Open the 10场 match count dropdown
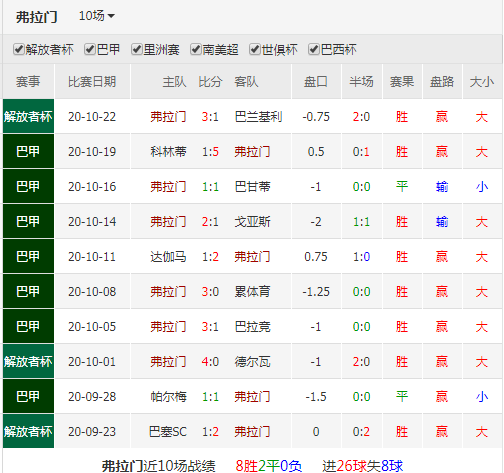The width and height of the screenshot is (504, 473). coord(97,16)
